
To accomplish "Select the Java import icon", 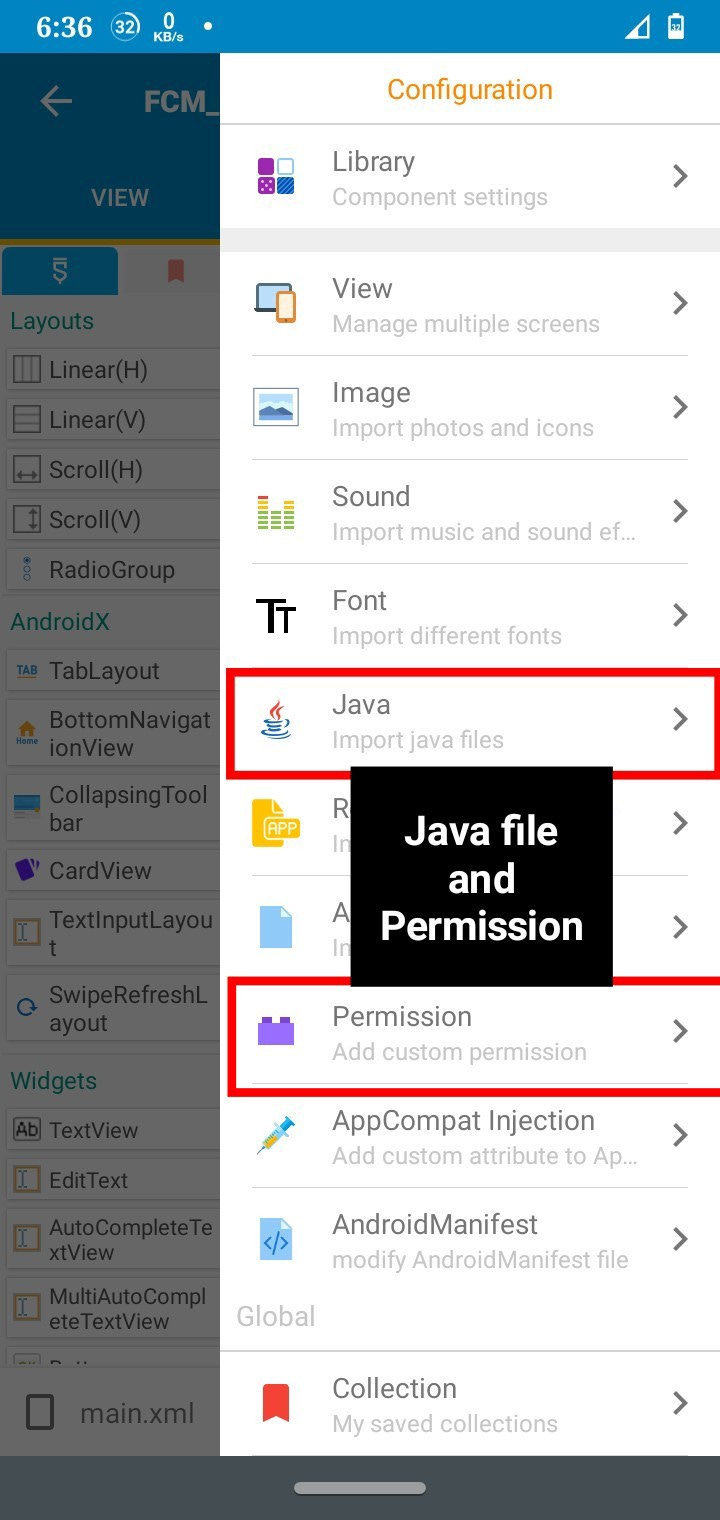I will coord(276,720).
